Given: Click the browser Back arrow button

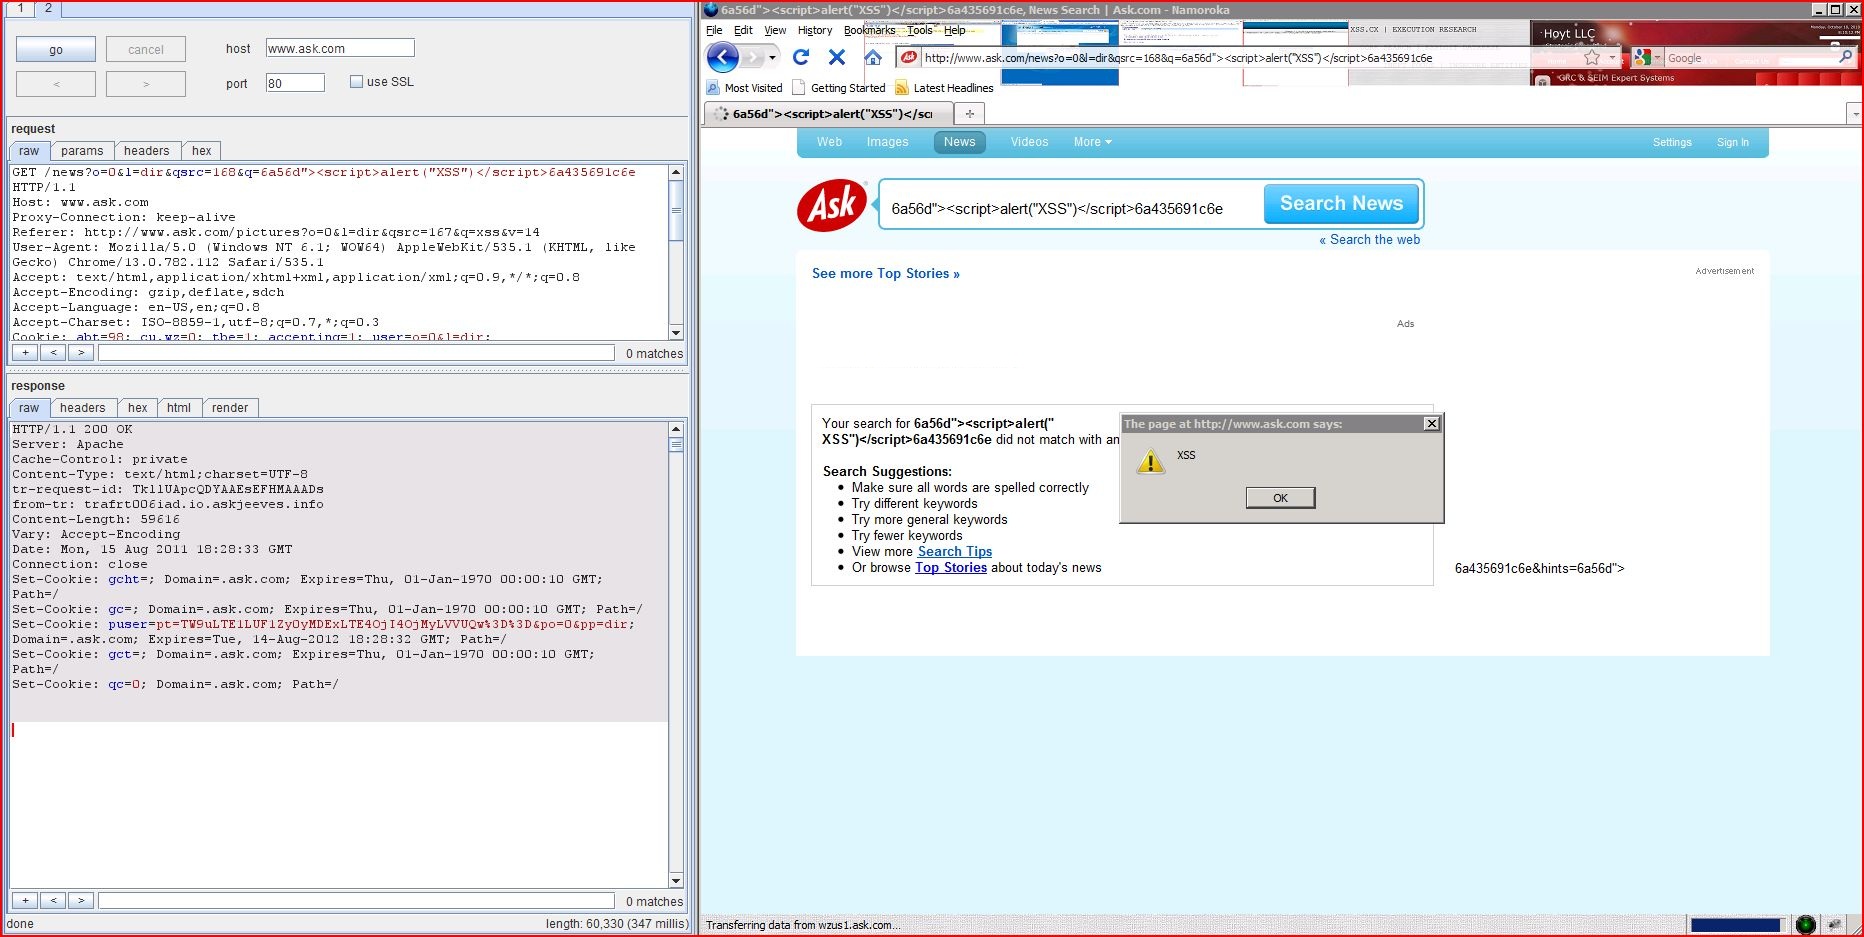Looking at the screenshot, I should click(723, 57).
